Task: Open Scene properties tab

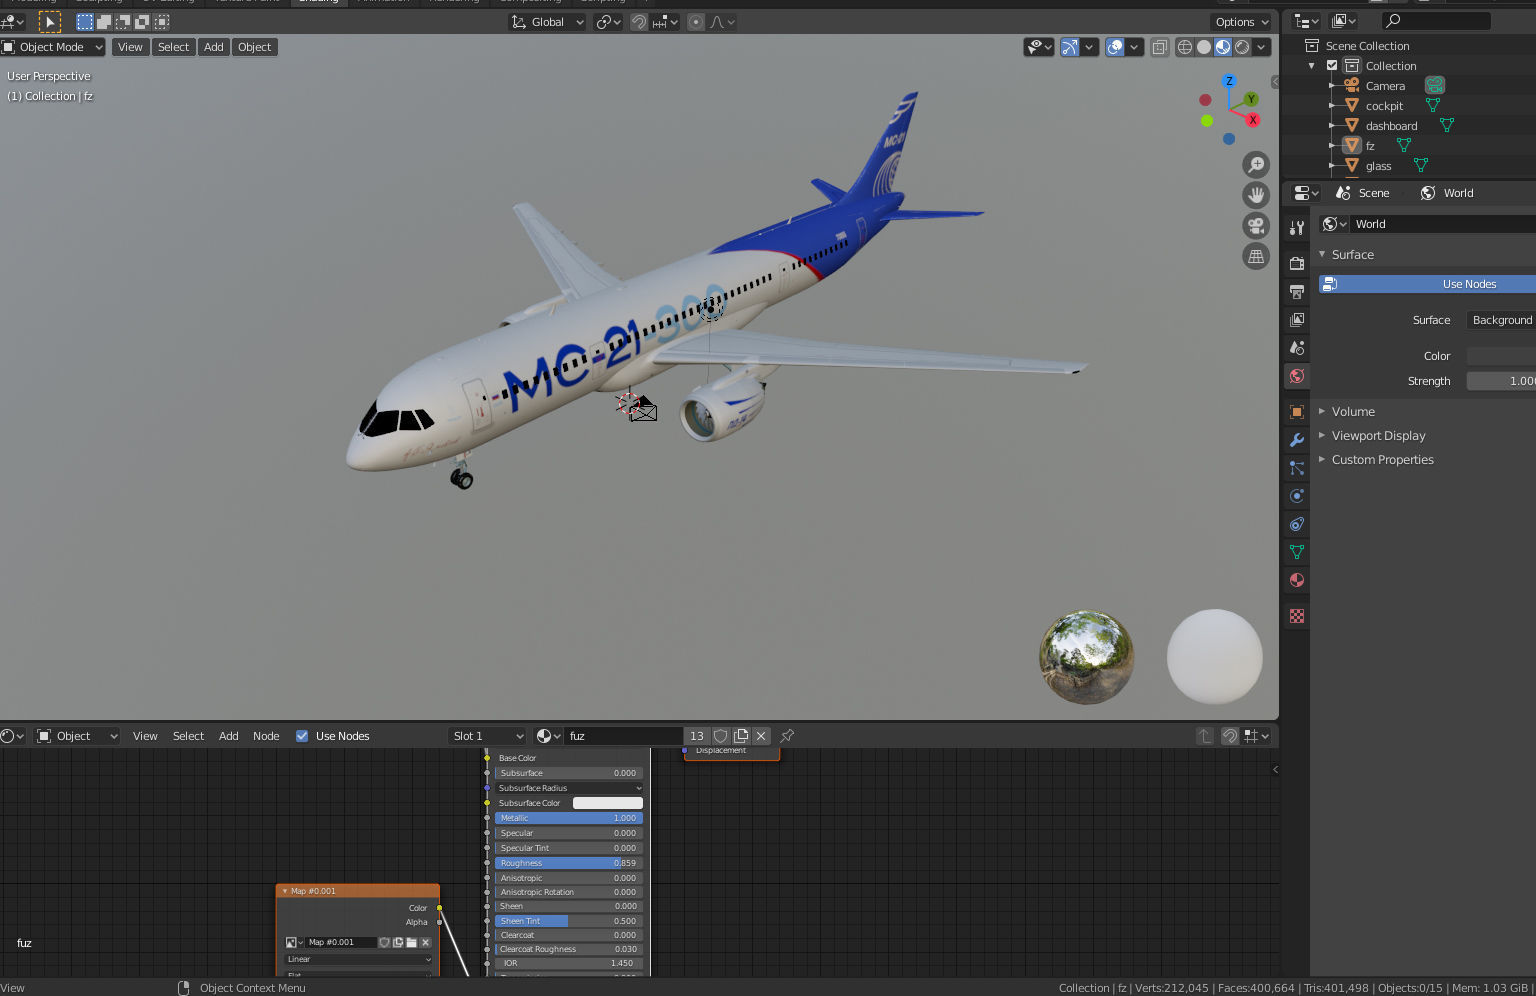Action: coord(1297,348)
